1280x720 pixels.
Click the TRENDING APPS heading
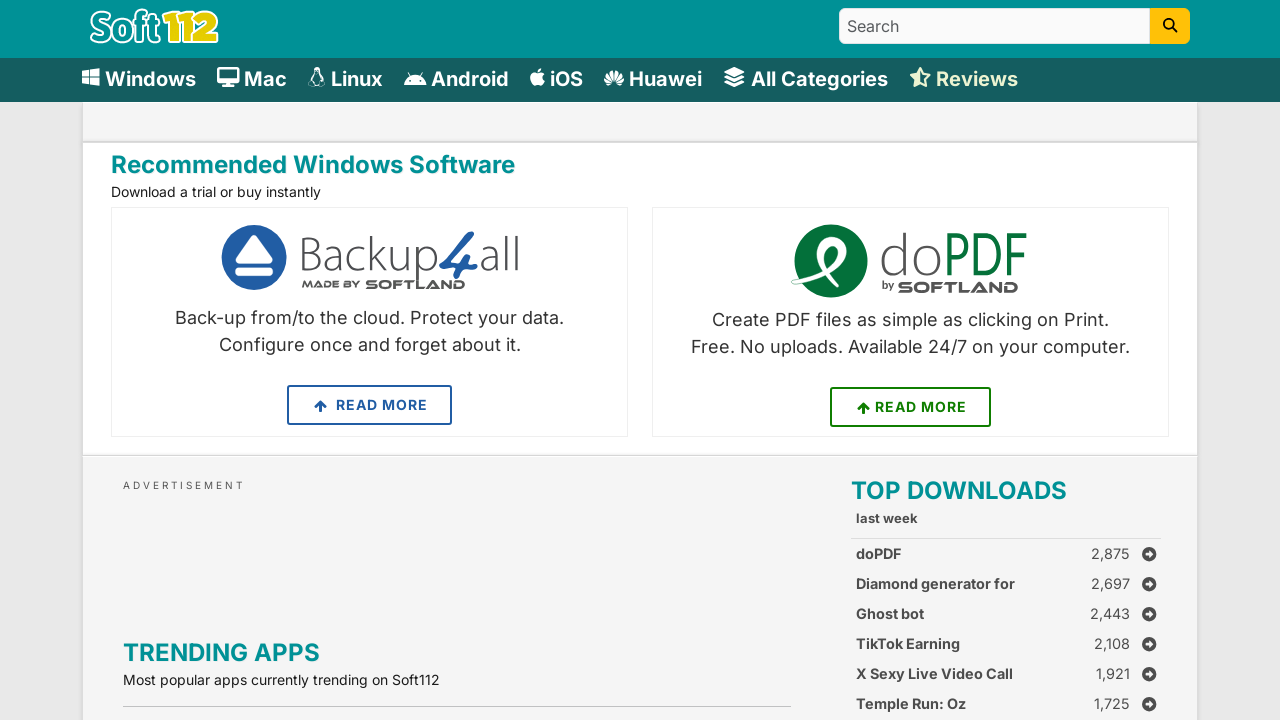[221, 652]
